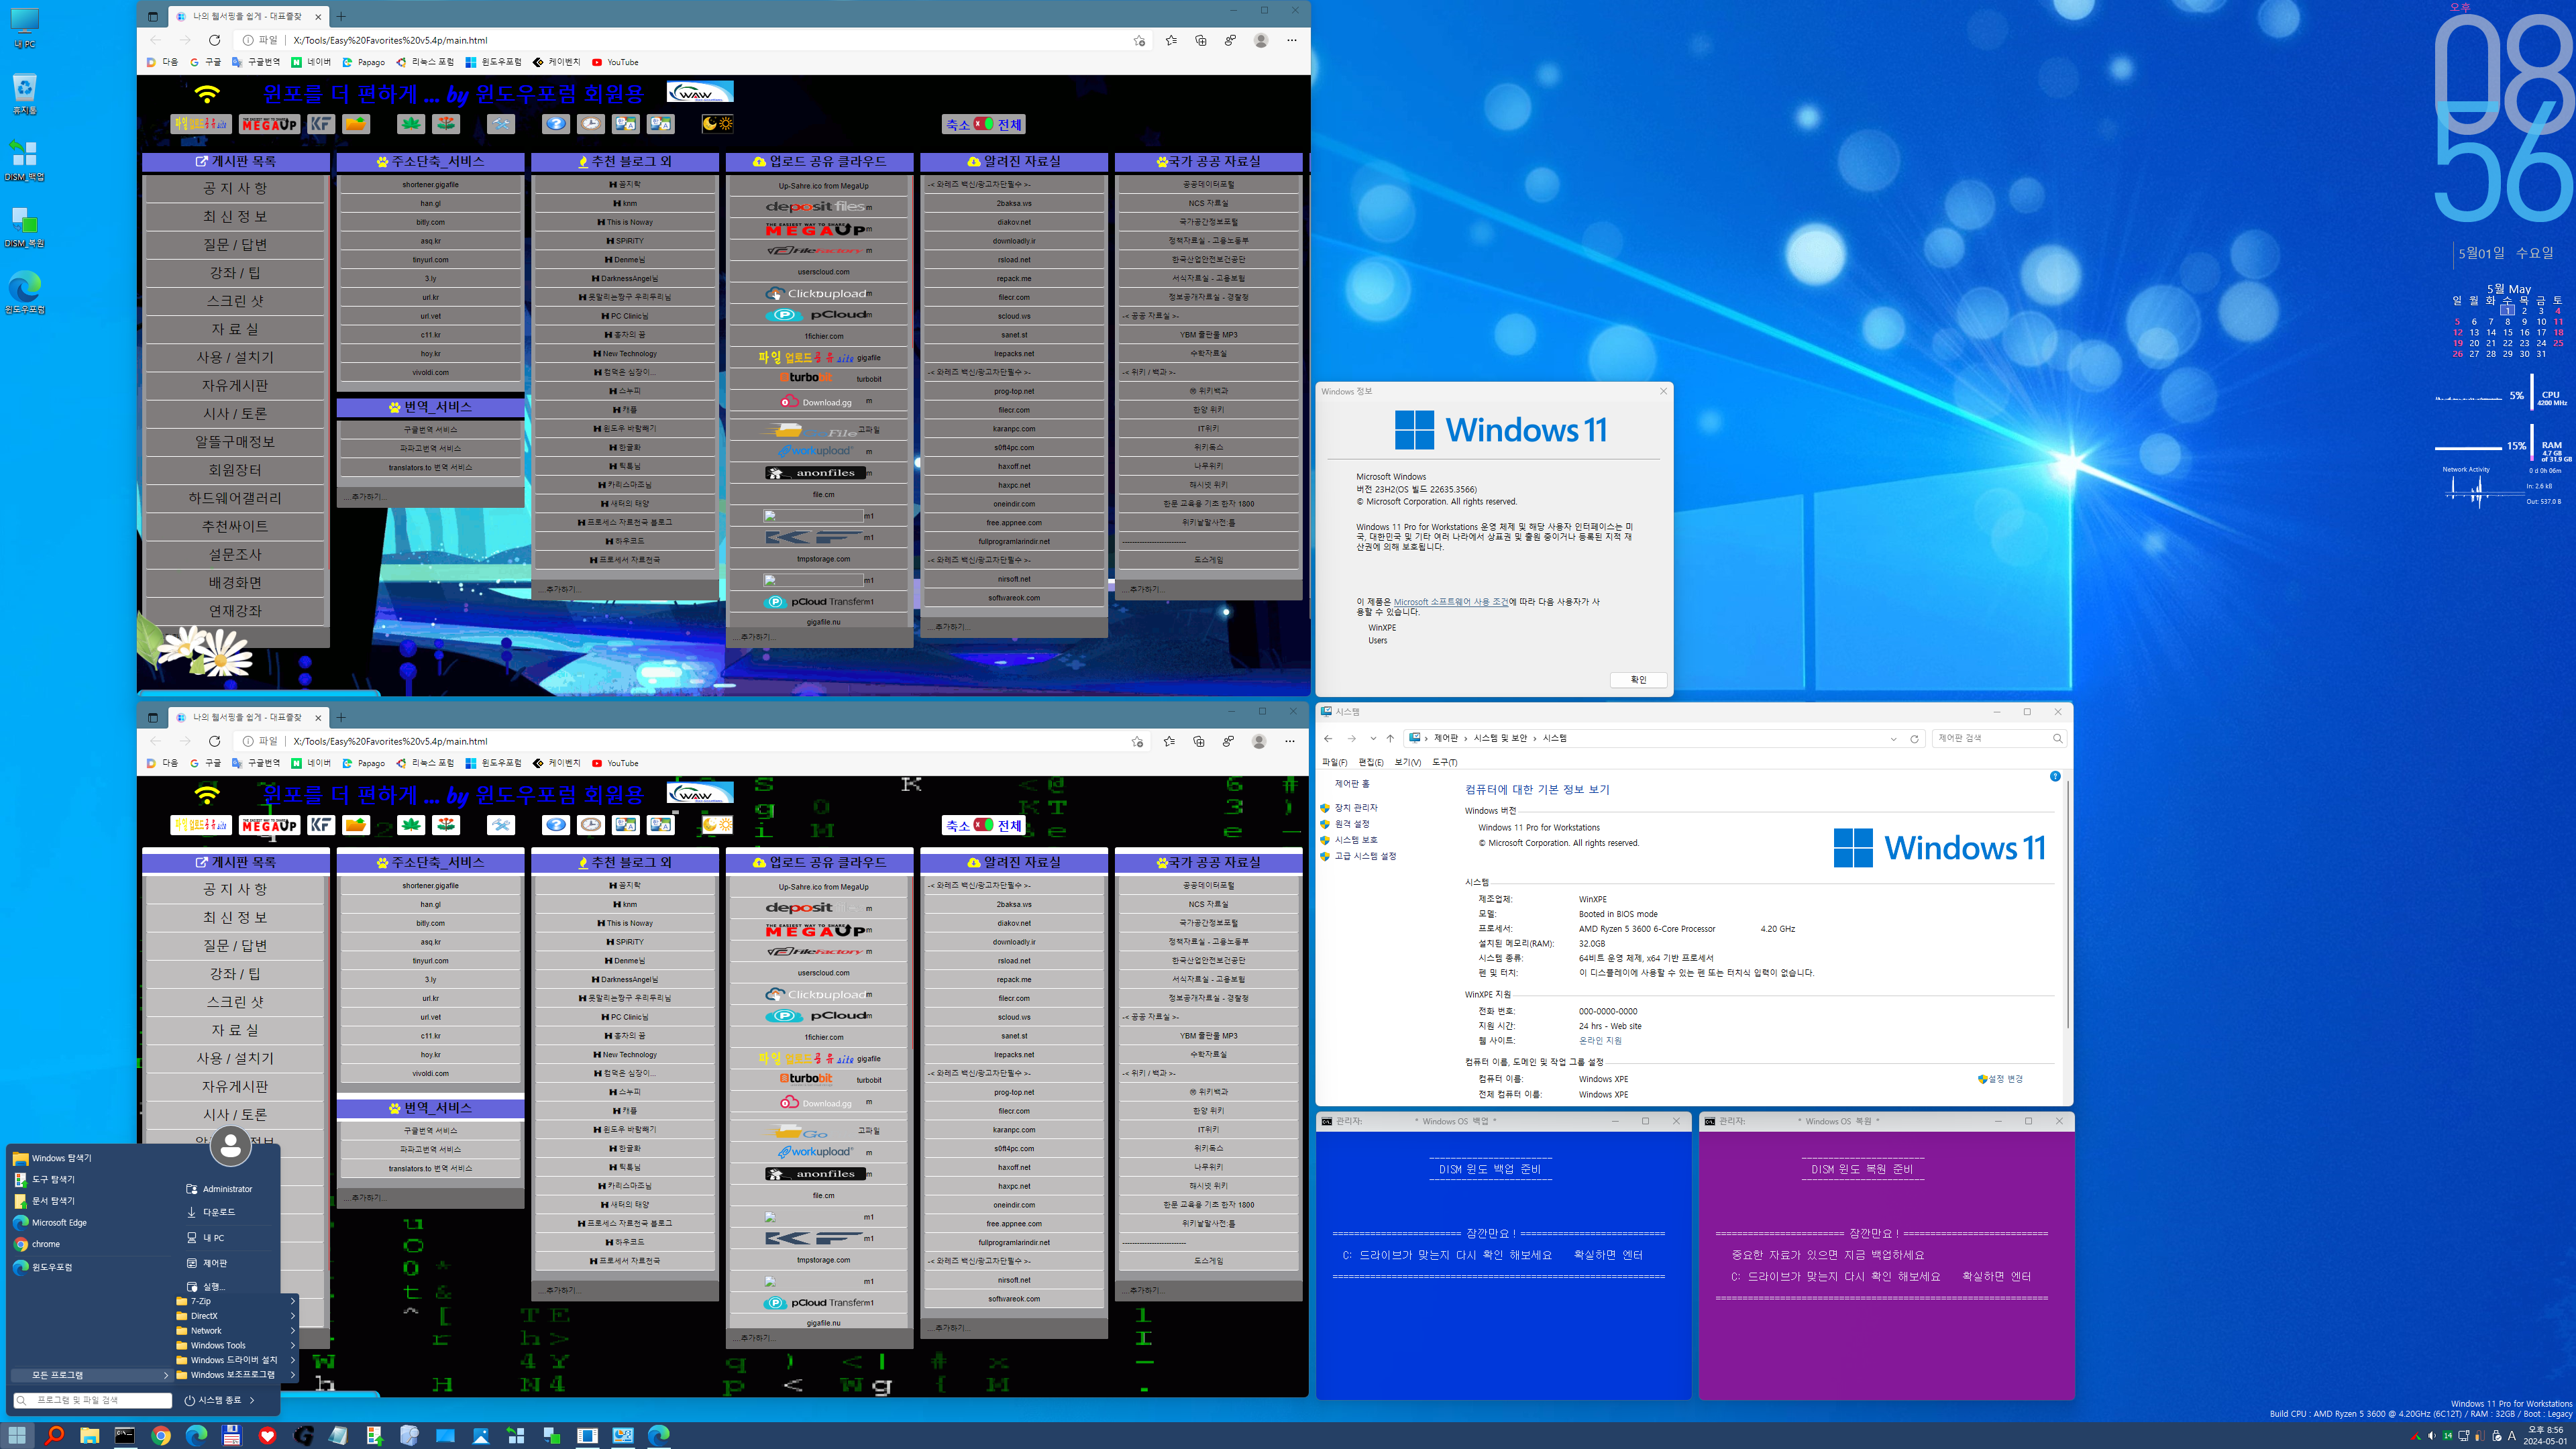Viewport: 2576px width, 1449px height.
Task: Click refresh in the top Edge window
Action: pyautogui.click(x=214, y=40)
